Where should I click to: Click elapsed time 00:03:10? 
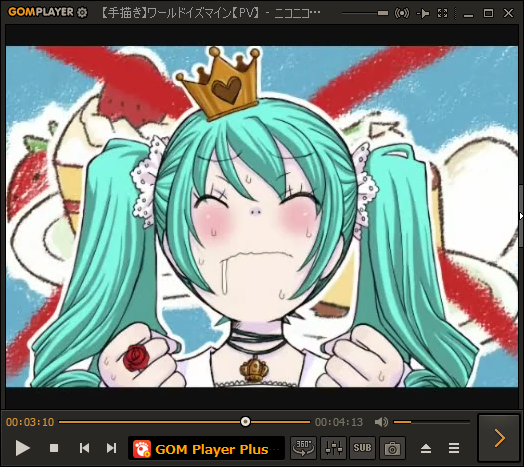[30, 422]
